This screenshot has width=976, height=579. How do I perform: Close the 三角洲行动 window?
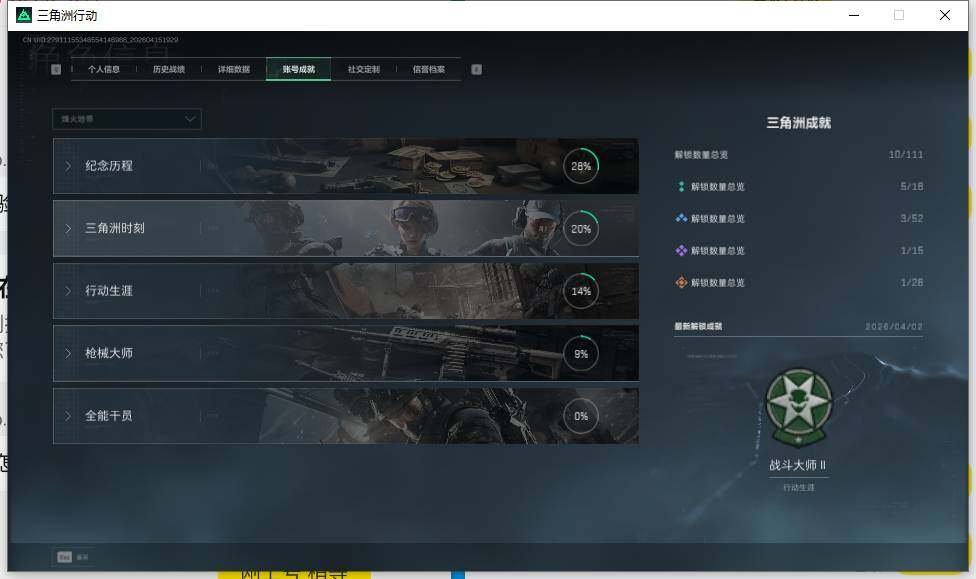coord(945,15)
